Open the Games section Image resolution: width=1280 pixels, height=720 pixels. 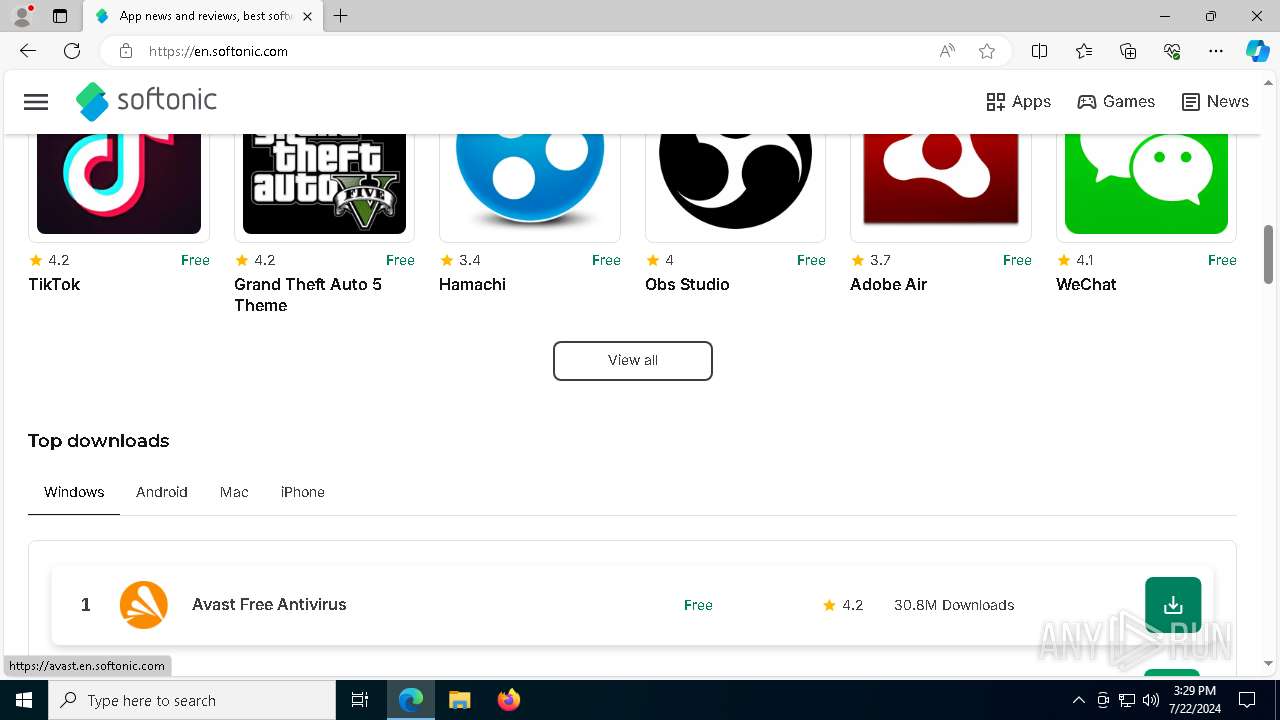(1116, 102)
